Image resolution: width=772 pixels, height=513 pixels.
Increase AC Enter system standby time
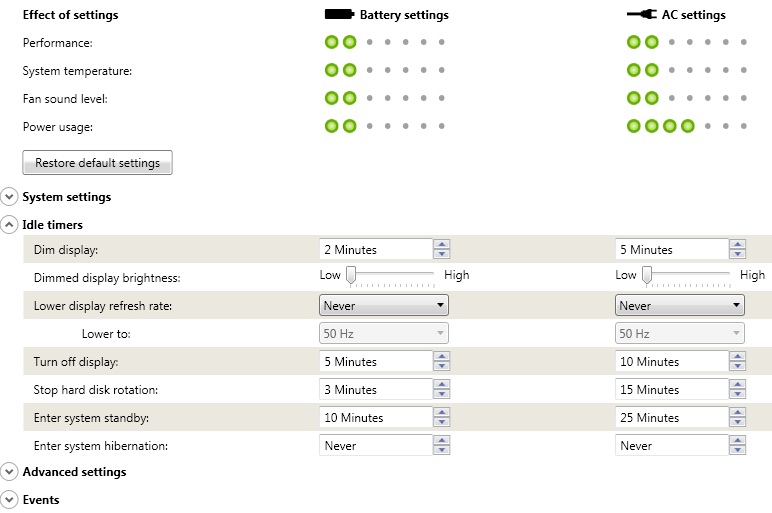click(738, 413)
